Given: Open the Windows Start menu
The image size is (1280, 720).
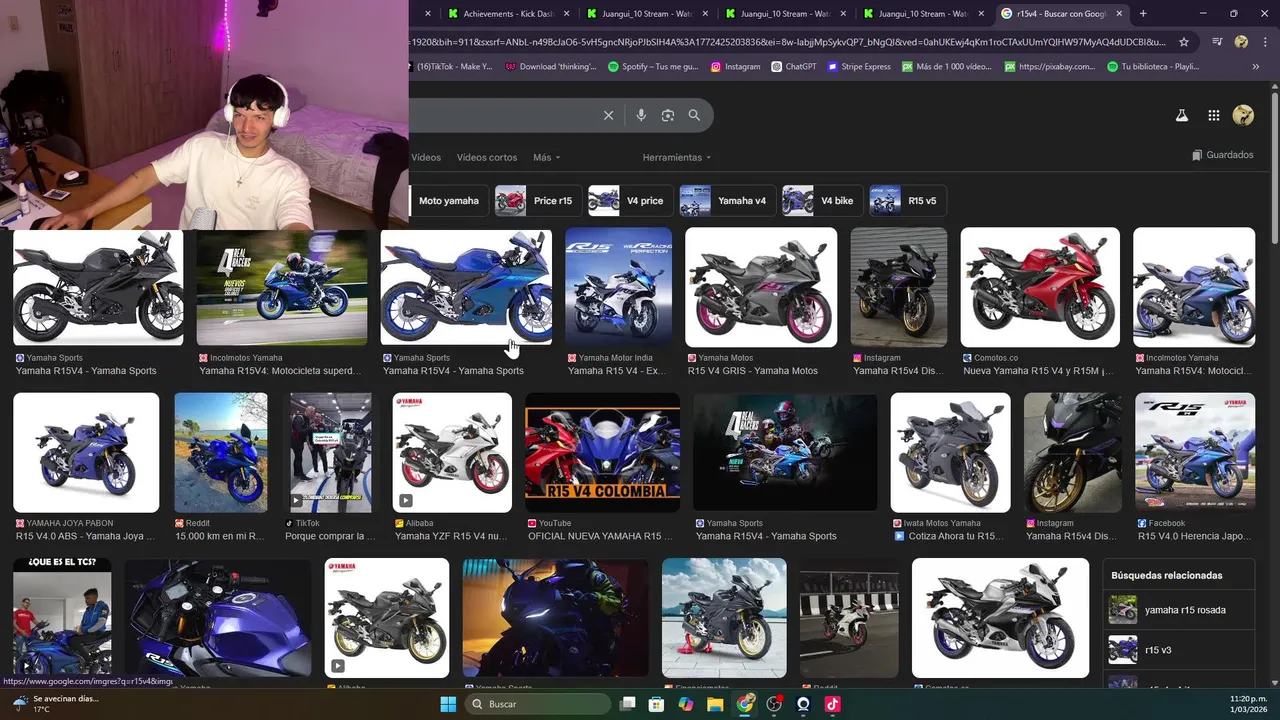Looking at the screenshot, I should click(x=448, y=704).
